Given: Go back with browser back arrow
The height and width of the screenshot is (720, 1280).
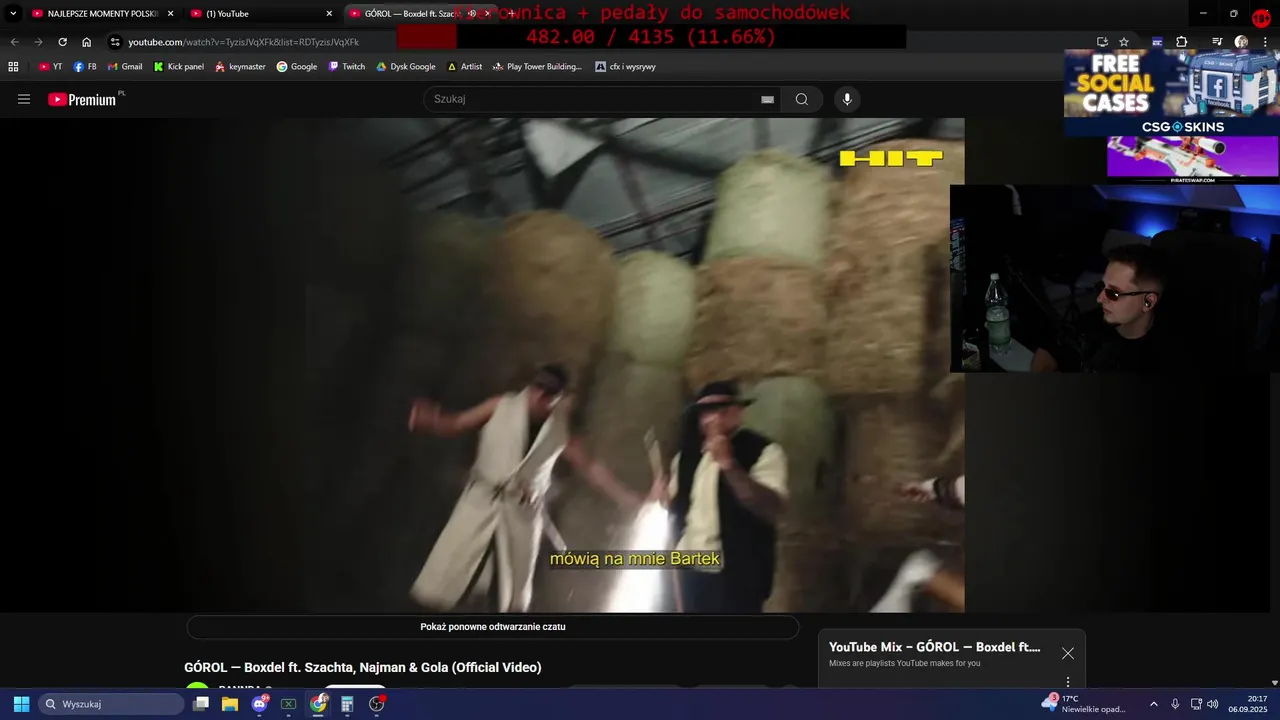Looking at the screenshot, I should coord(14,42).
